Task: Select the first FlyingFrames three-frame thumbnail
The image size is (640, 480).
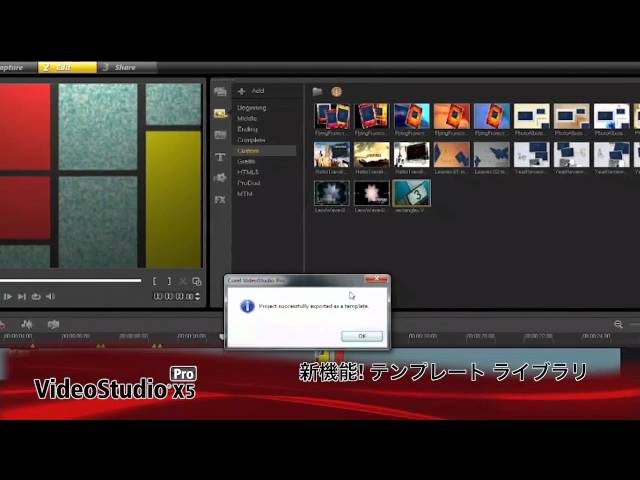Action: 332,116
